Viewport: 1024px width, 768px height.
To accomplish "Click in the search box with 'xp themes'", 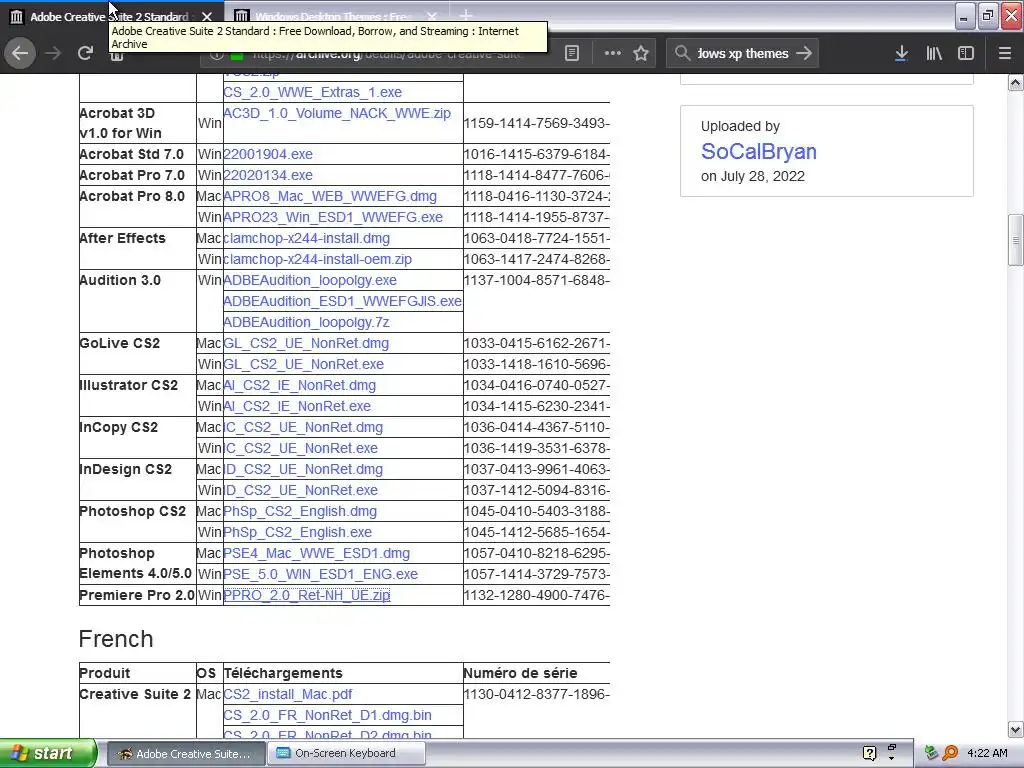I will tap(743, 54).
